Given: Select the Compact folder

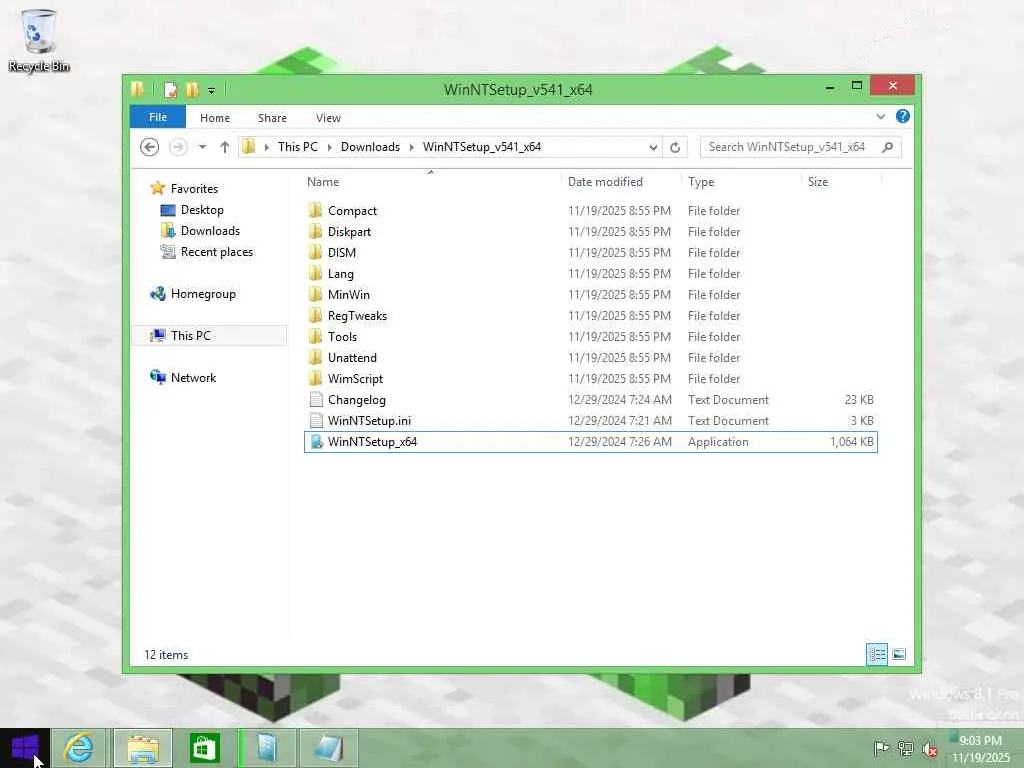Looking at the screenshot, I should [x=590, y=210].
